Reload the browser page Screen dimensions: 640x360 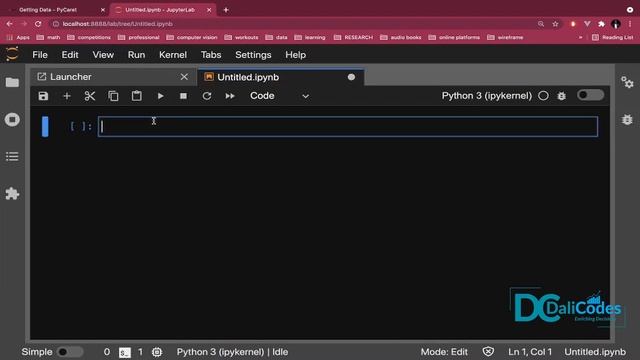(38, 24)
